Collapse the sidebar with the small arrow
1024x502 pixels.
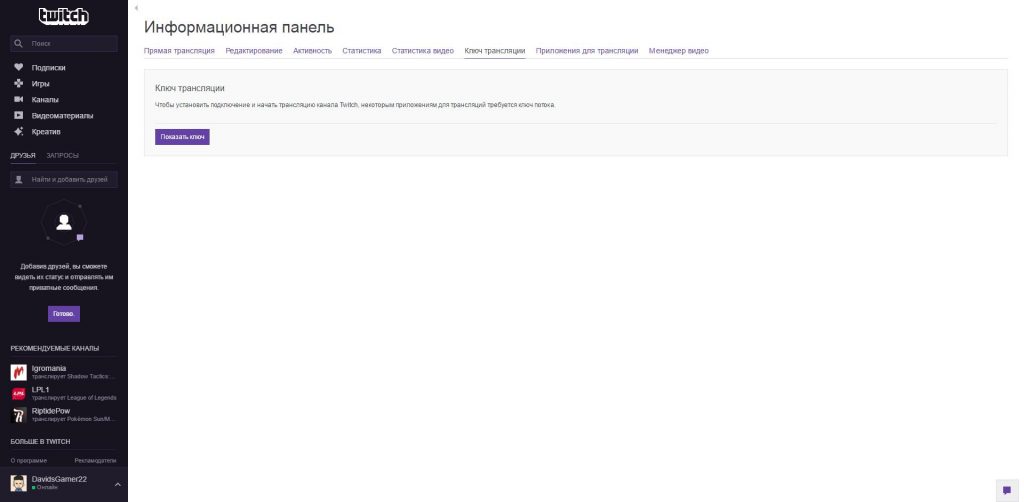[135, 7]
